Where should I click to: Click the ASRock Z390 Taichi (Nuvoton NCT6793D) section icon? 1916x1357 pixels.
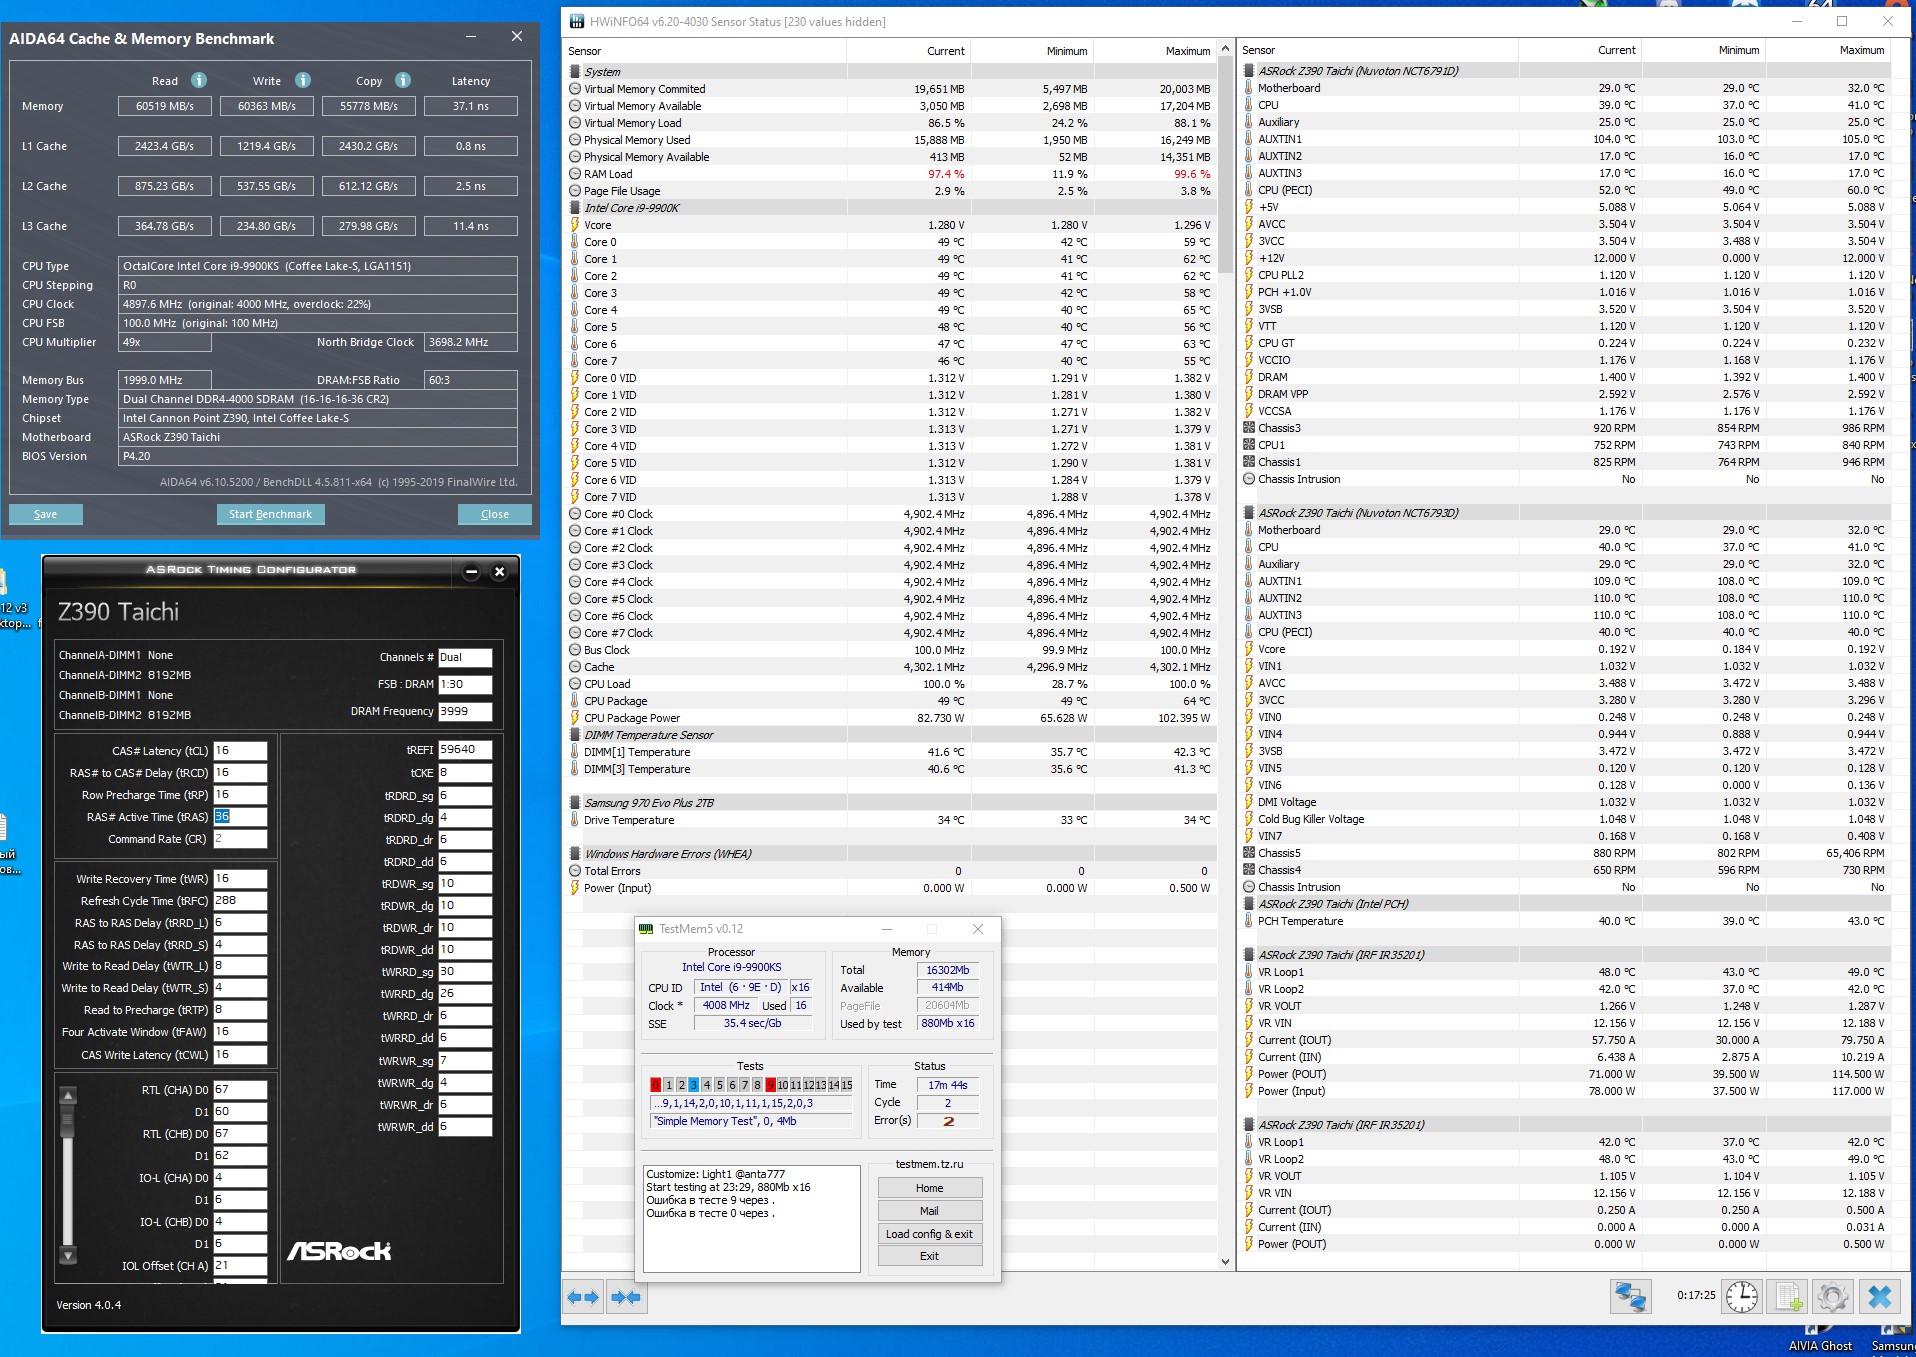tap(1249, 513)
